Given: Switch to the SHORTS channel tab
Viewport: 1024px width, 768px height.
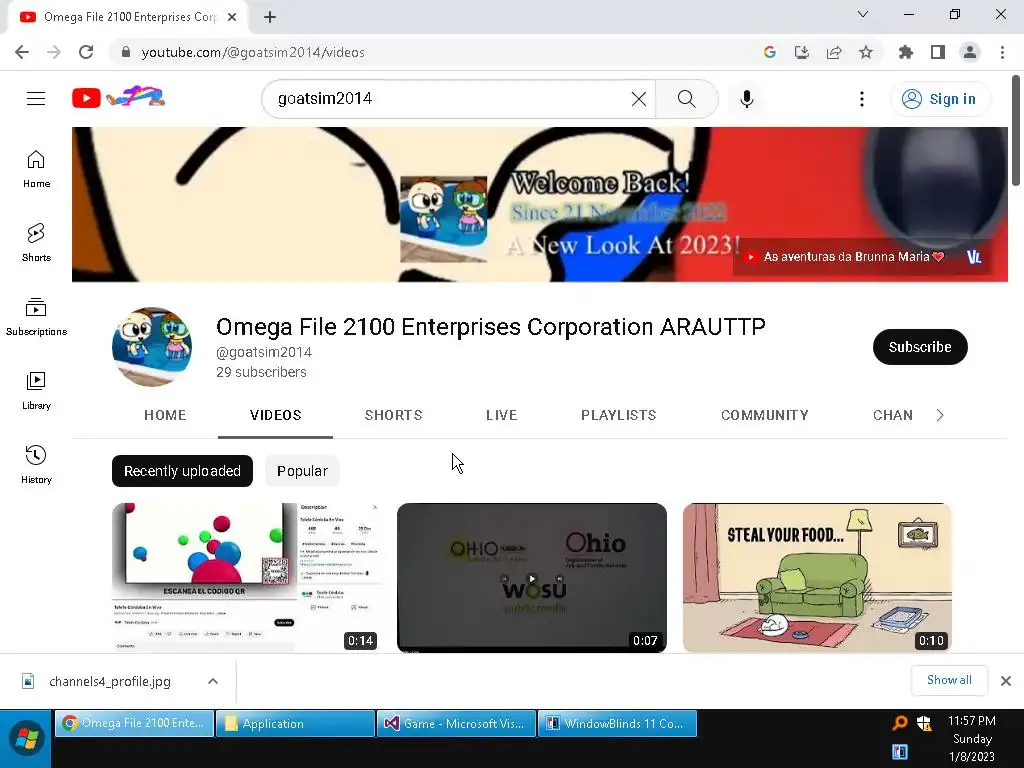Looking at the screenshot, I should 393,415.
